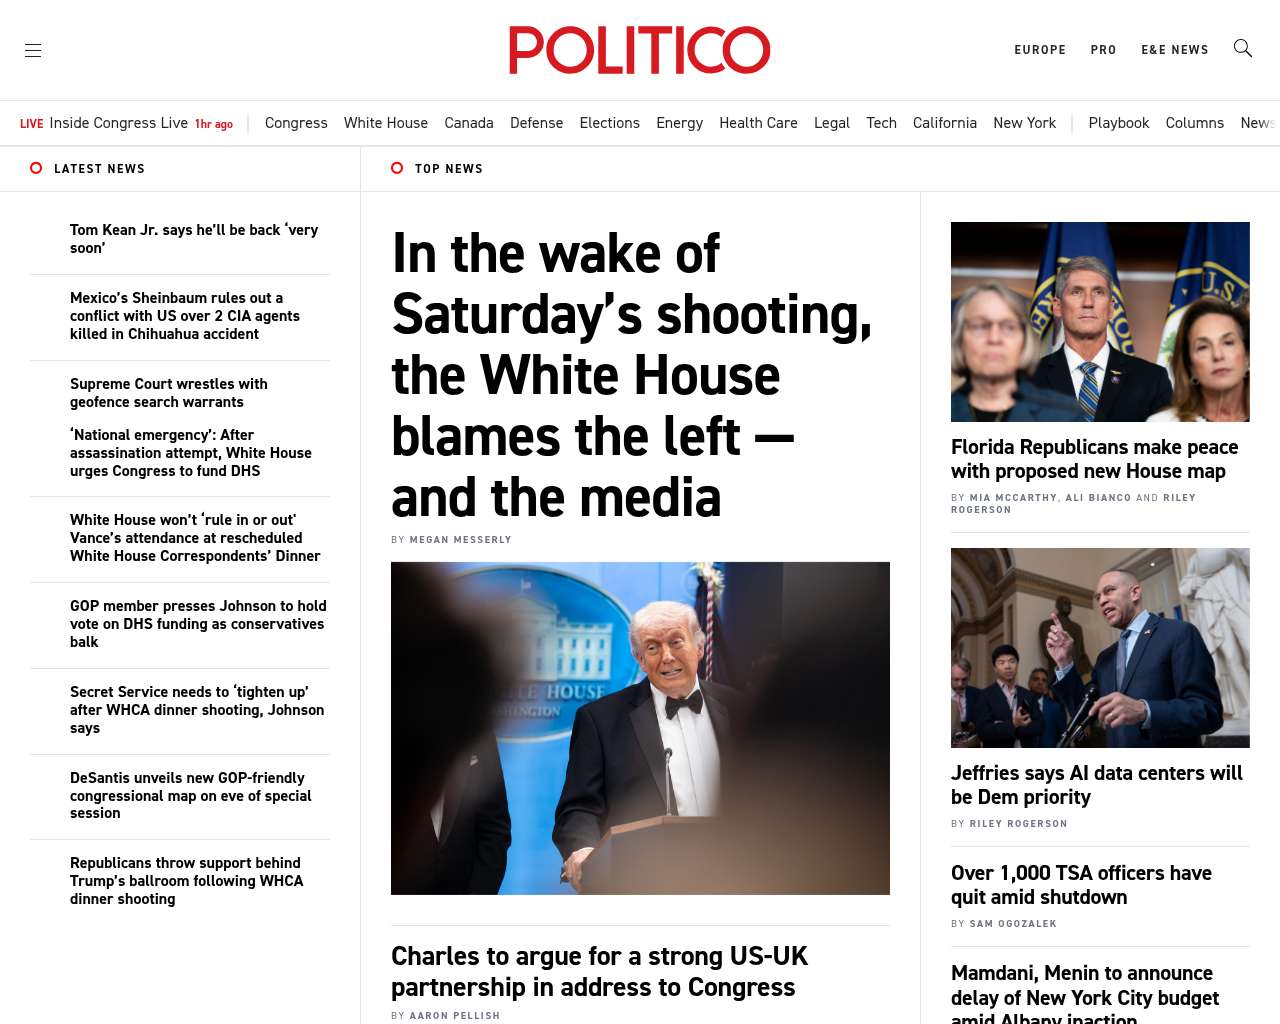The height and width of the screenshot is (1024, 1280).
Task: Open the hamburger menu icon
Action: point(33,50)
